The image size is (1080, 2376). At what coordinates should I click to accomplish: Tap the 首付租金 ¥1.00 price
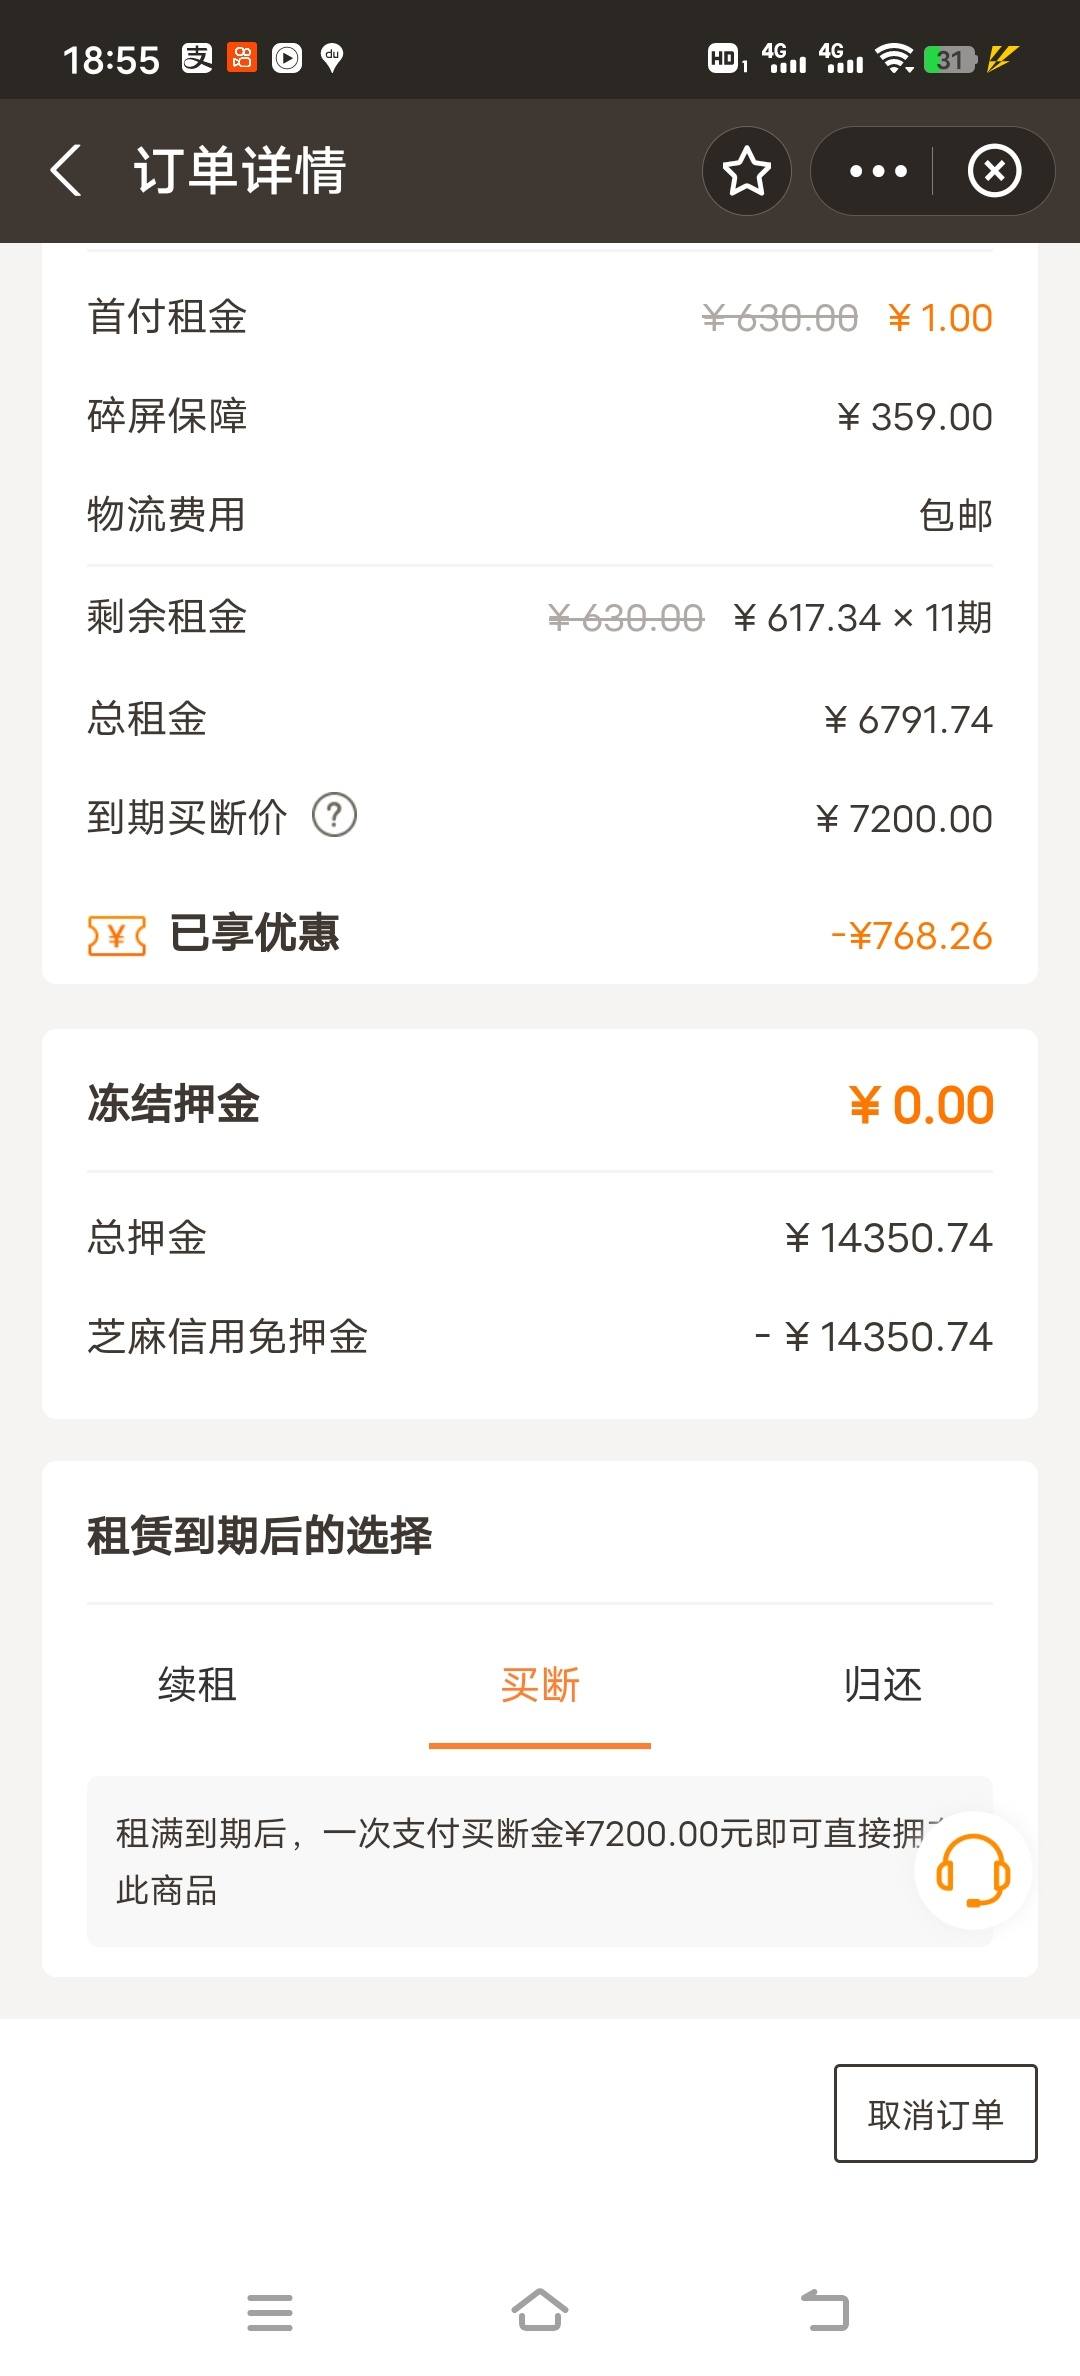940,318
